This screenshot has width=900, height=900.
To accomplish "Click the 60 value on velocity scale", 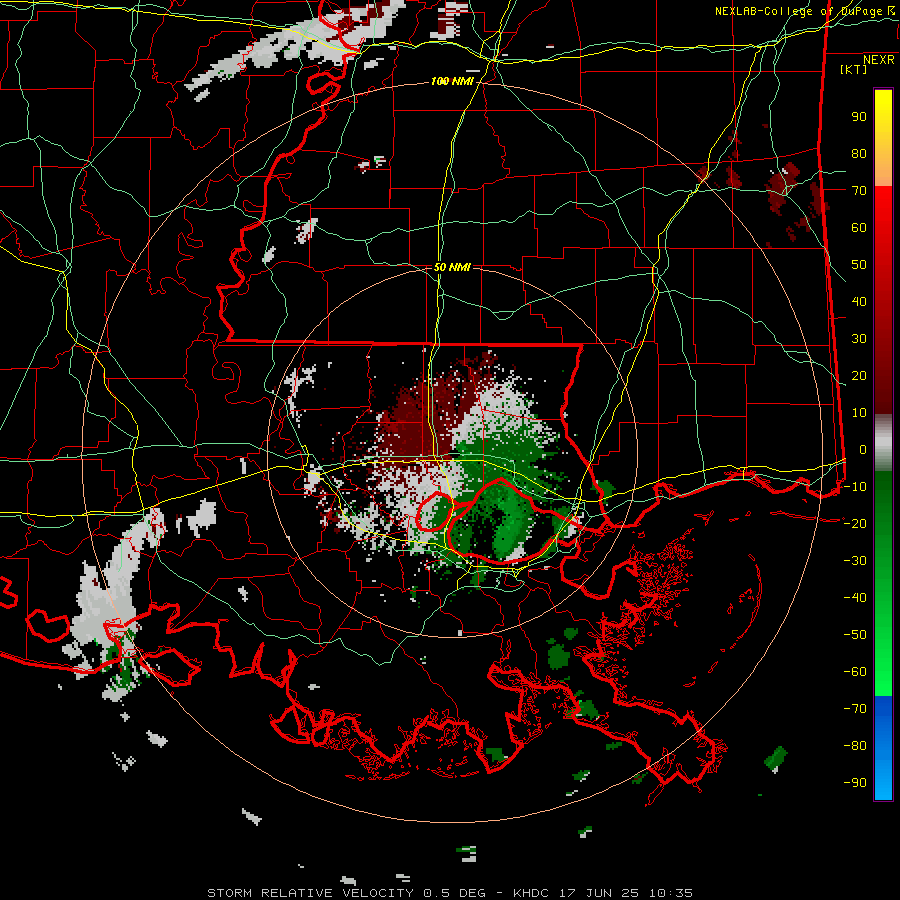I will (859, 228).
